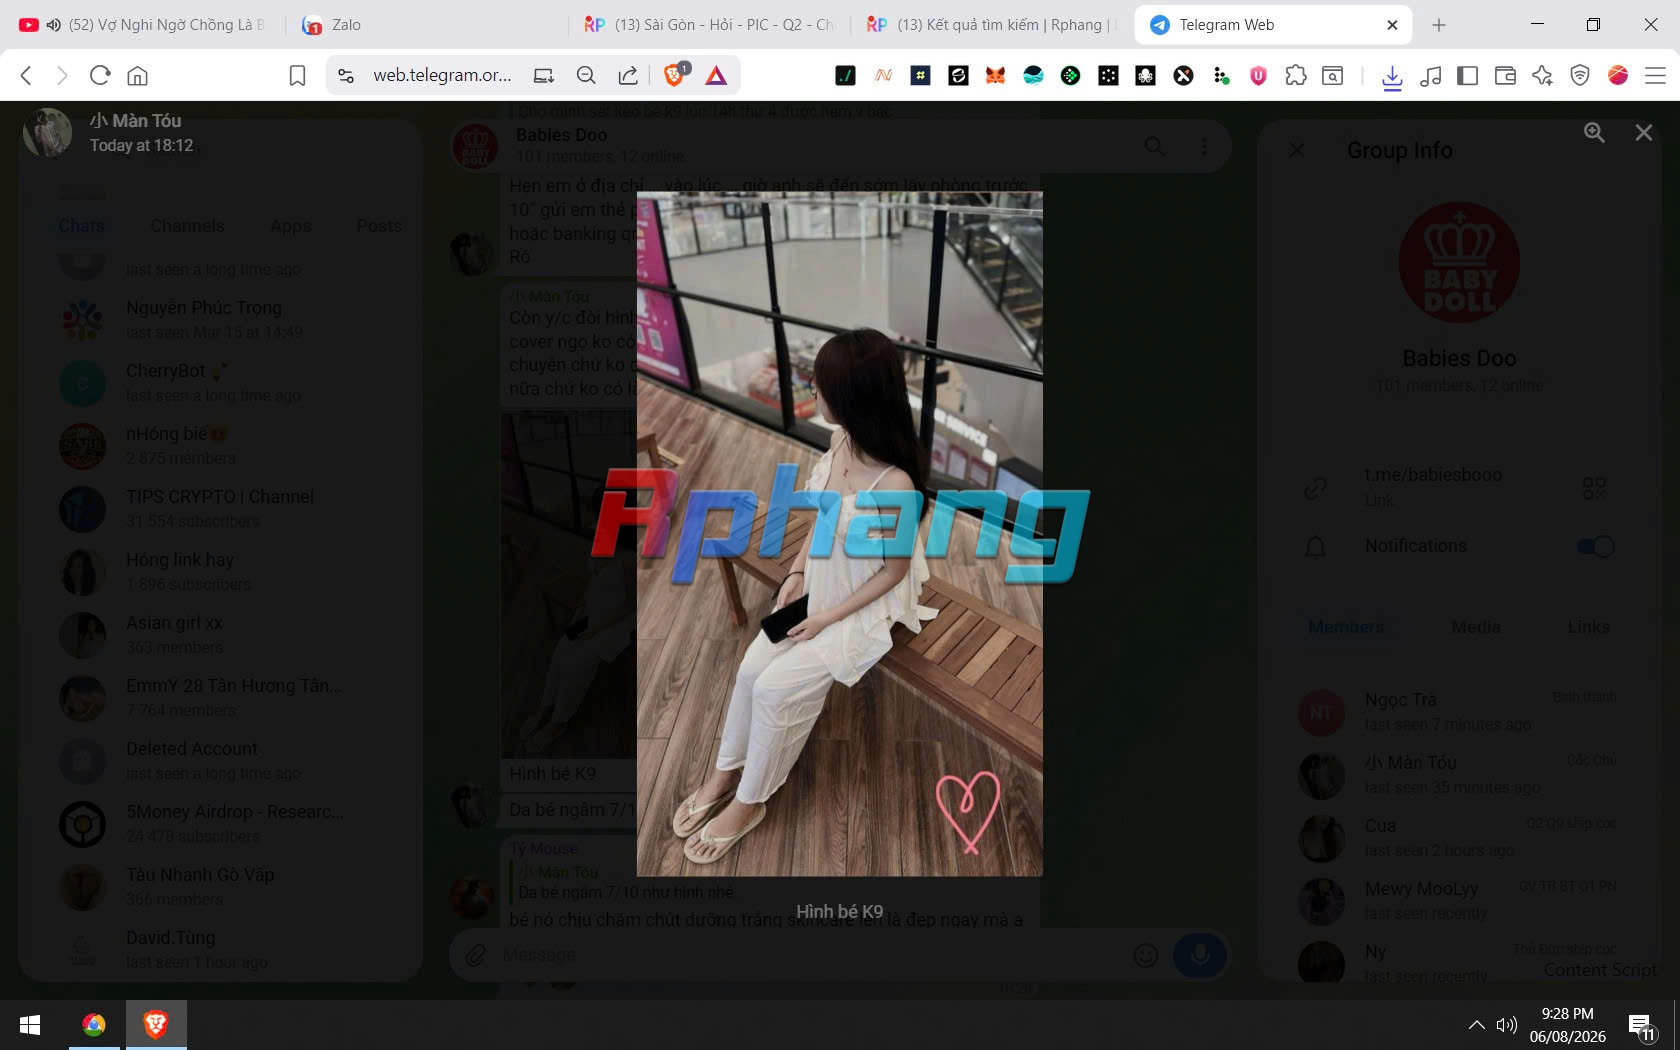Open the browser home page
The height and width of the screenshot is (1050, 1680).
(138, 75)
